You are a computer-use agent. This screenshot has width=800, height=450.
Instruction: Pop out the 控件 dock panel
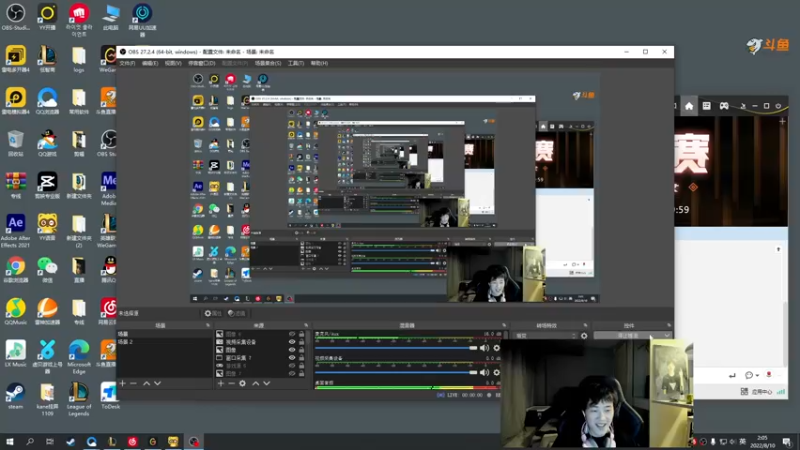pyautogui.click(x=669, y=325)
